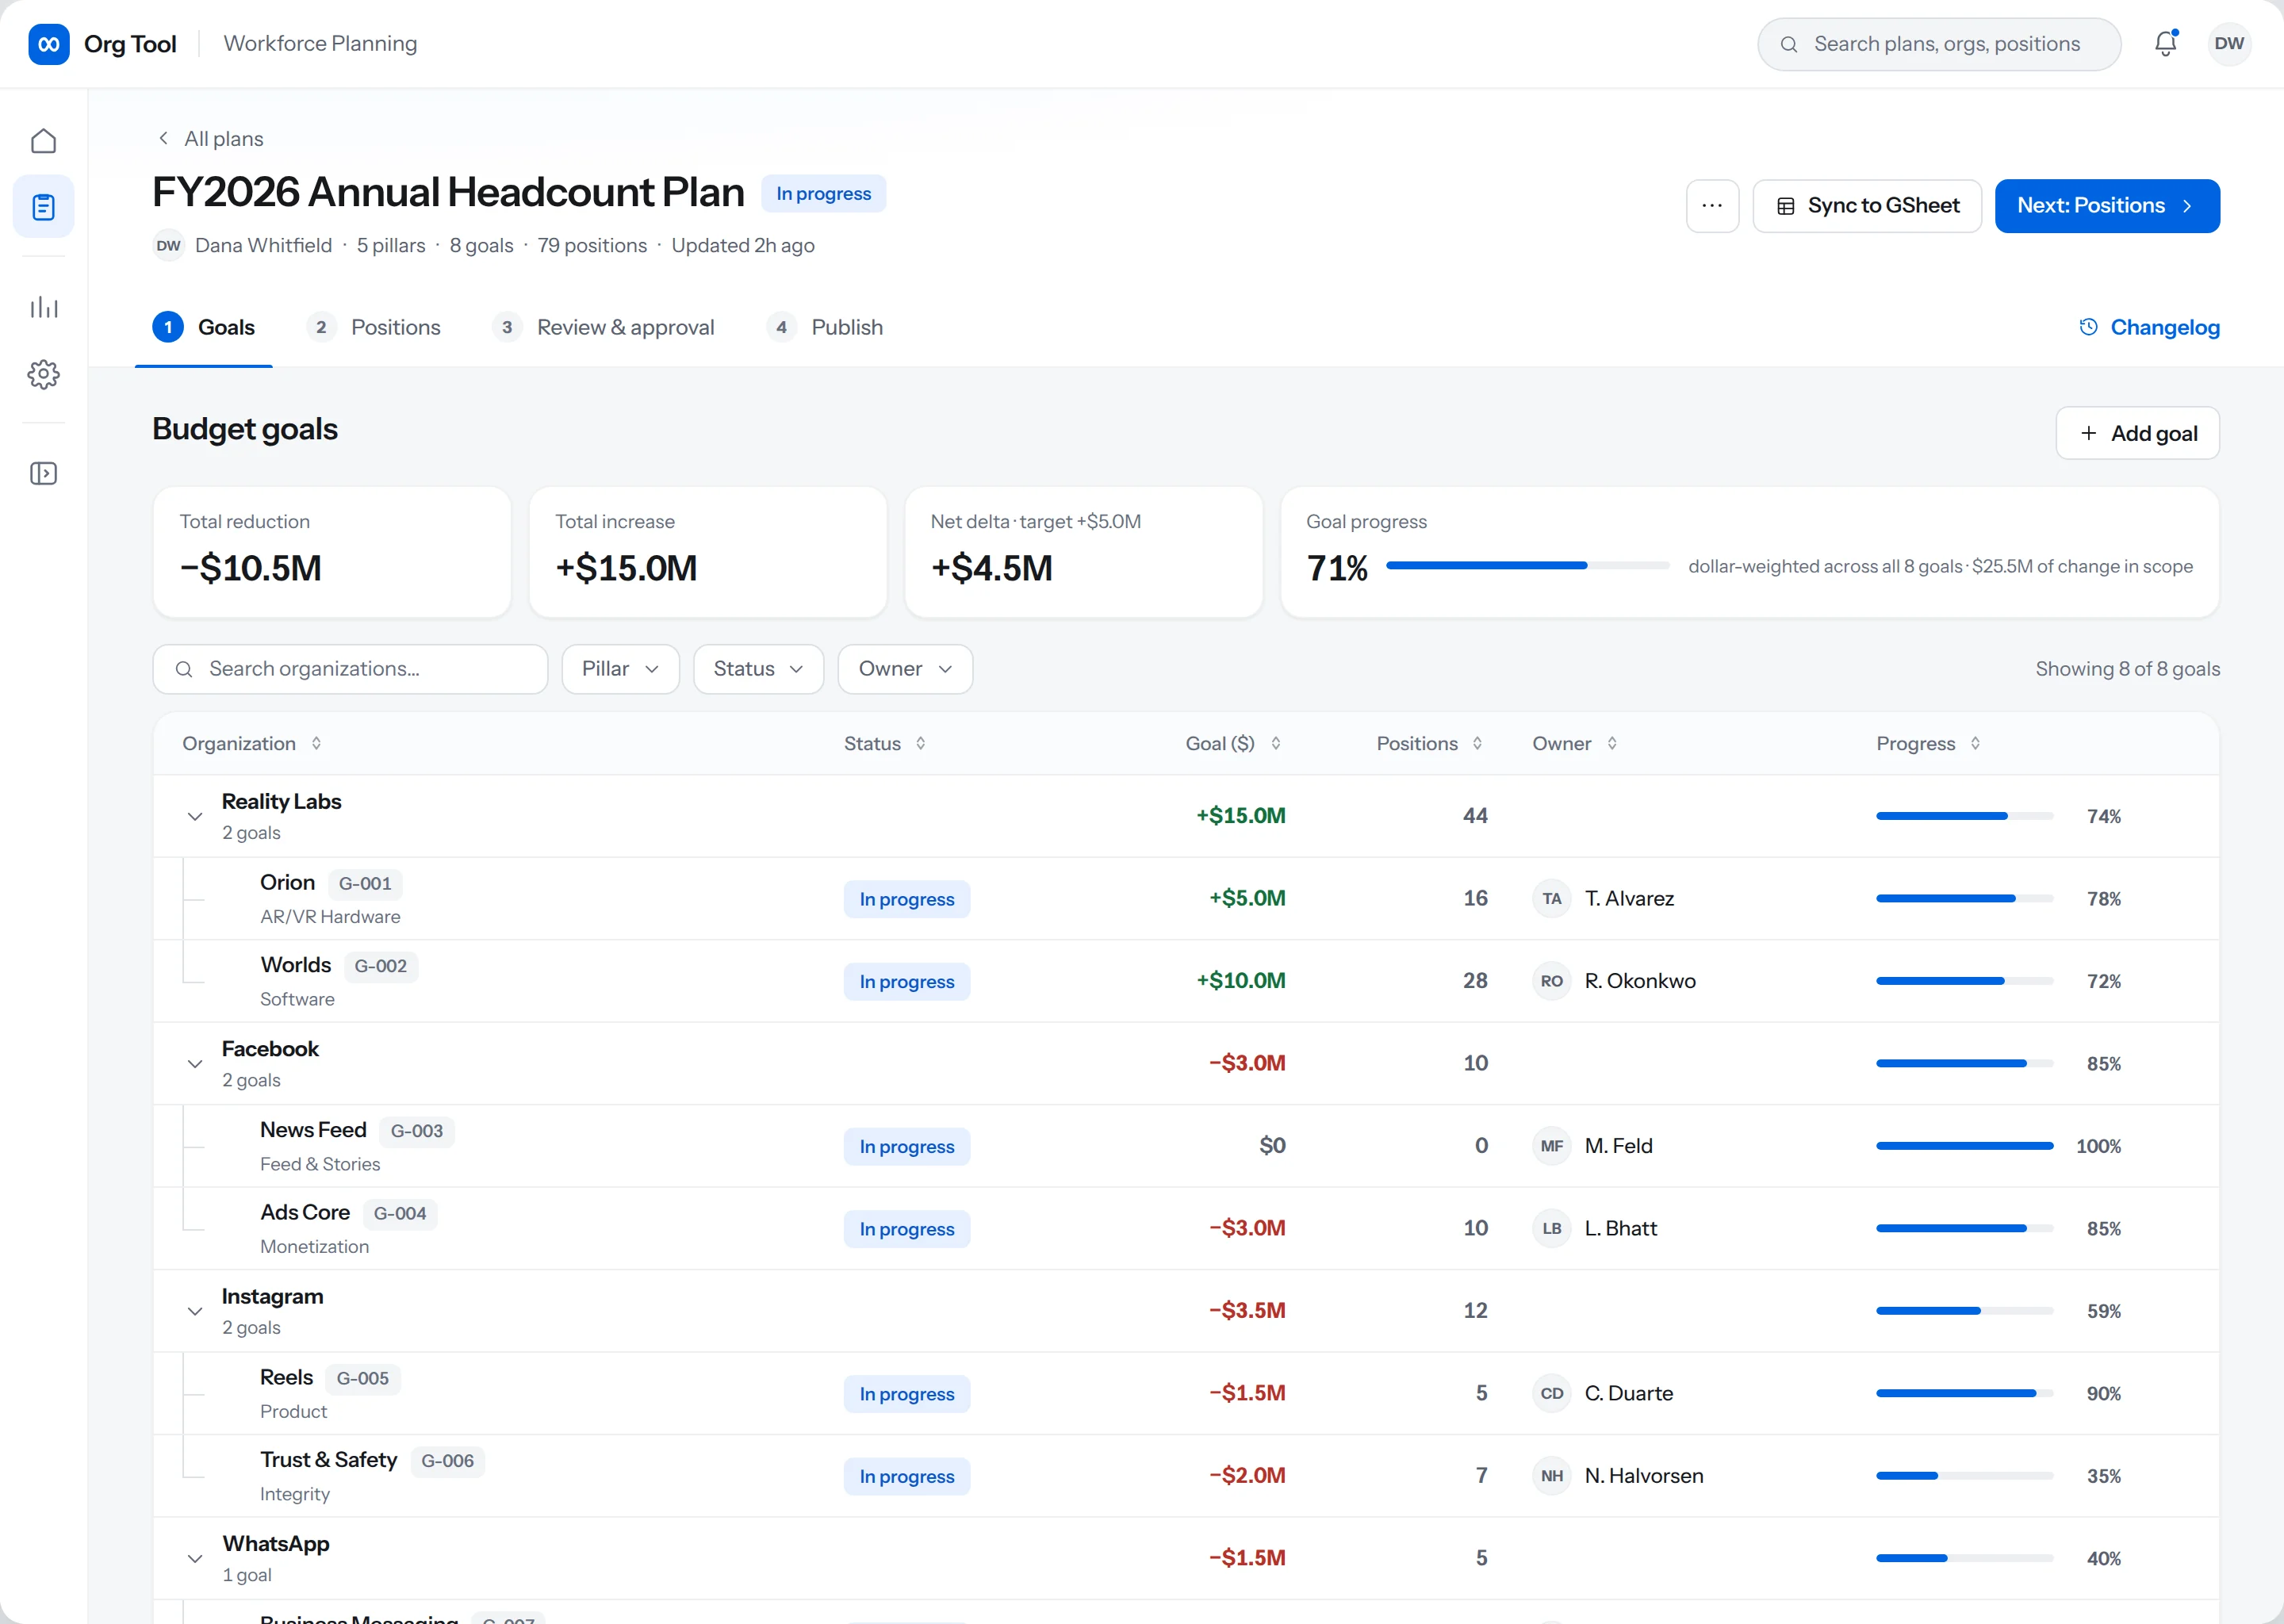This screenshot has width=2284, height=1624.
Task: Sort by Positions column arrows
Action: (1477, 743)
